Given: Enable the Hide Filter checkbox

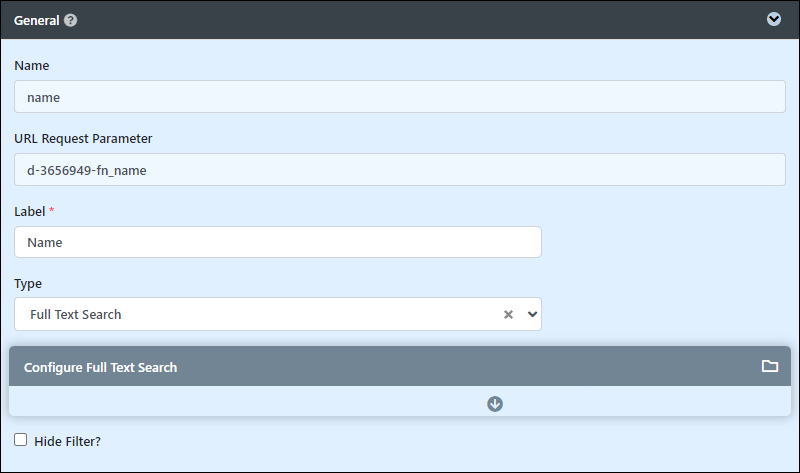Looking at the screenshot, I should pos(20,440).
